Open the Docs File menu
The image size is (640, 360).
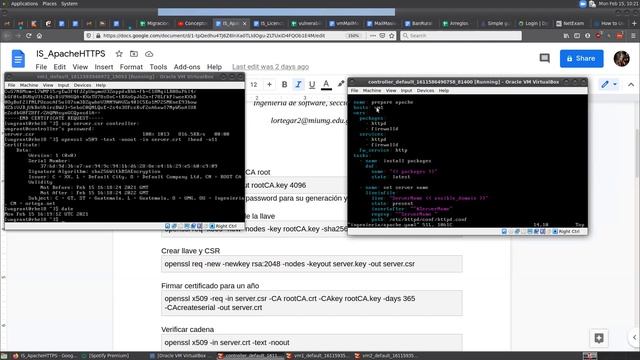41,67
